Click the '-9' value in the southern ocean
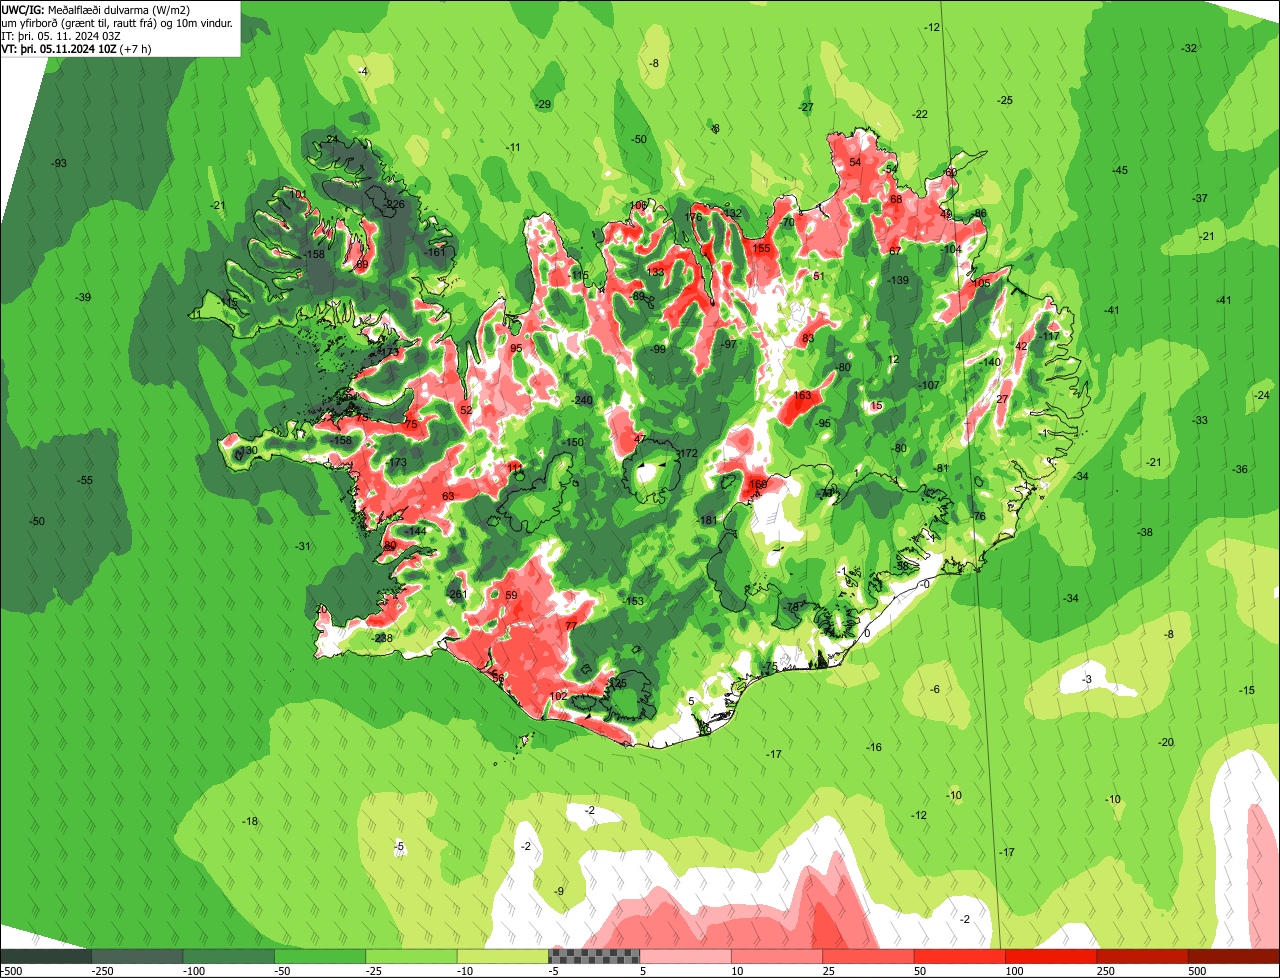 pyautogui.click(x=559, y=891)
